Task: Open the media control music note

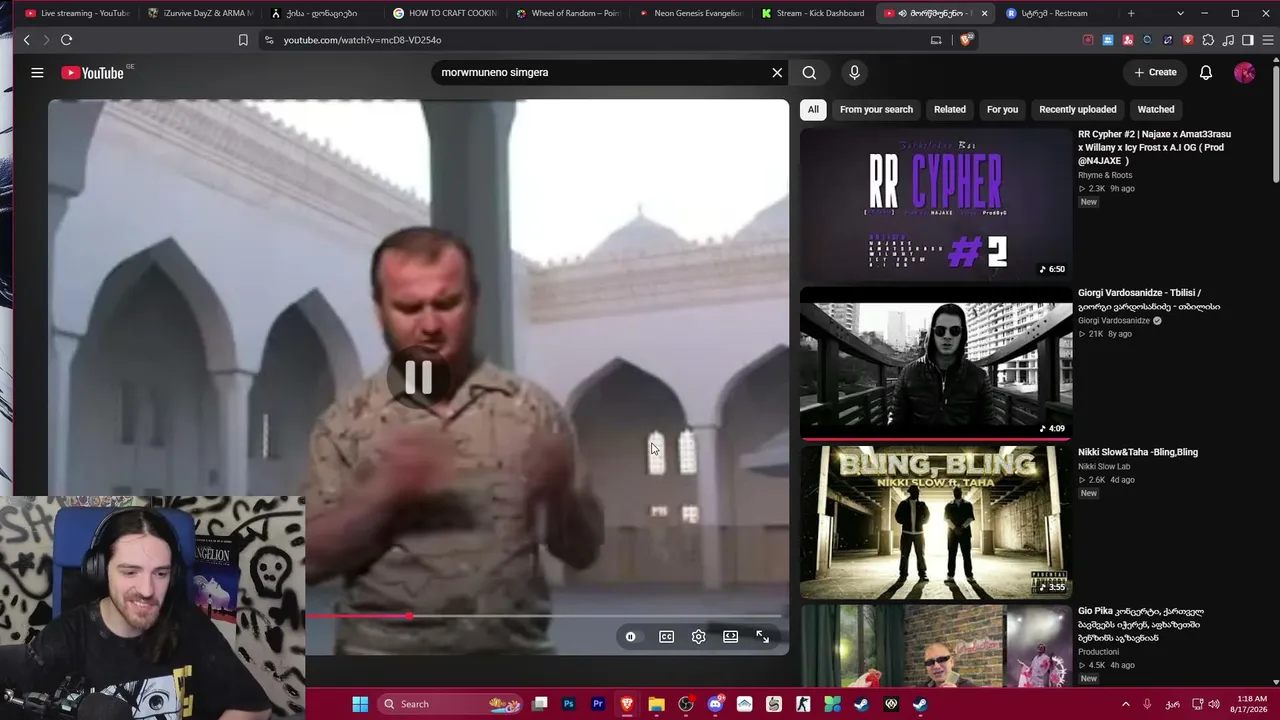Action: coord(1228,40)
